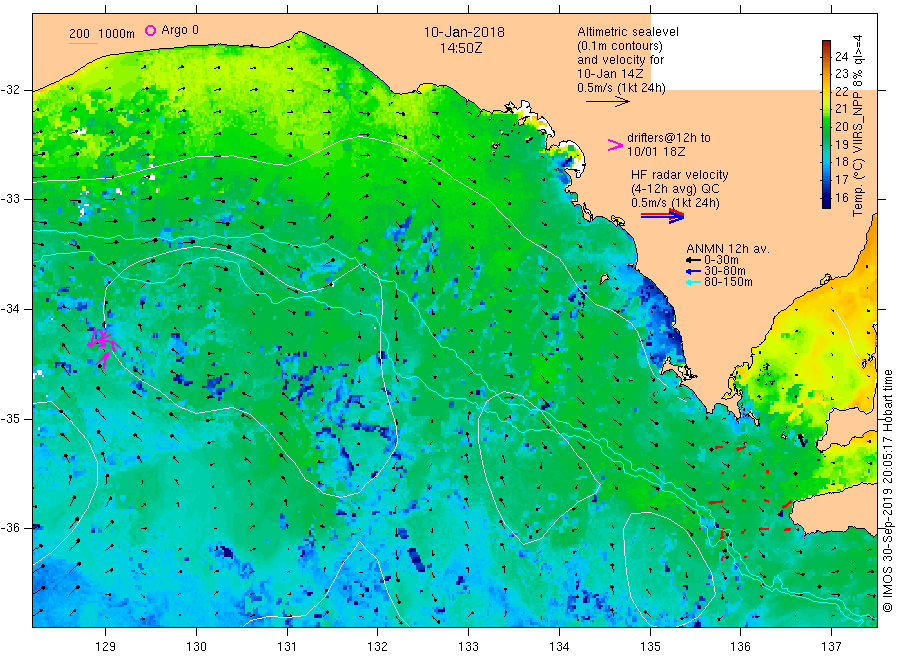Click the 16 value on color bar
The image size is (900, 660).
[841, 197]
